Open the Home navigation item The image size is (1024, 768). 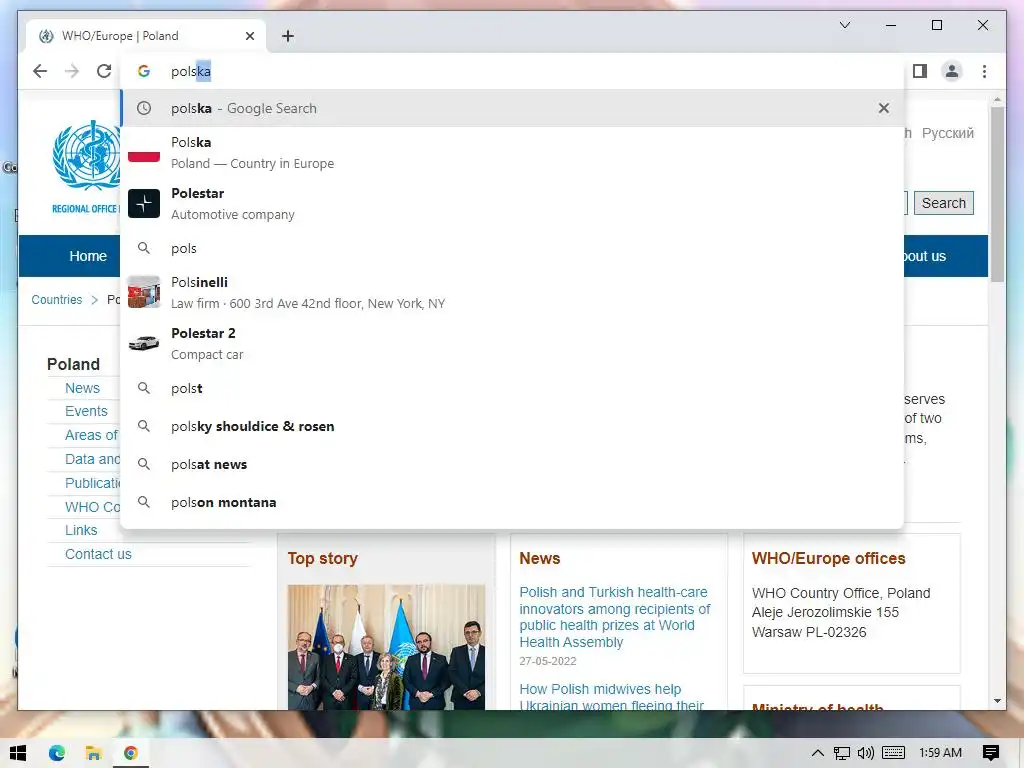tap(88, 256)
